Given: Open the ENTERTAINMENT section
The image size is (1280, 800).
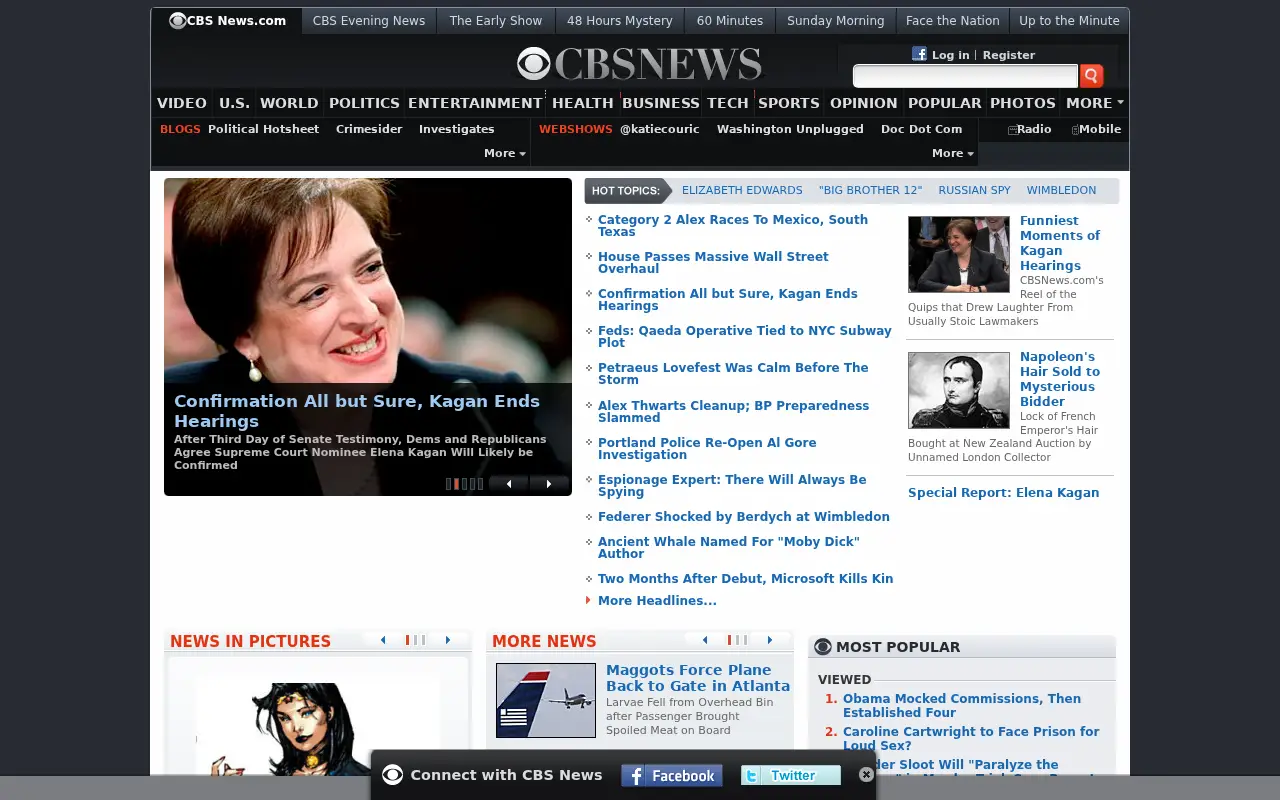Looking at the screenshot, I should (x=475, y=103).
